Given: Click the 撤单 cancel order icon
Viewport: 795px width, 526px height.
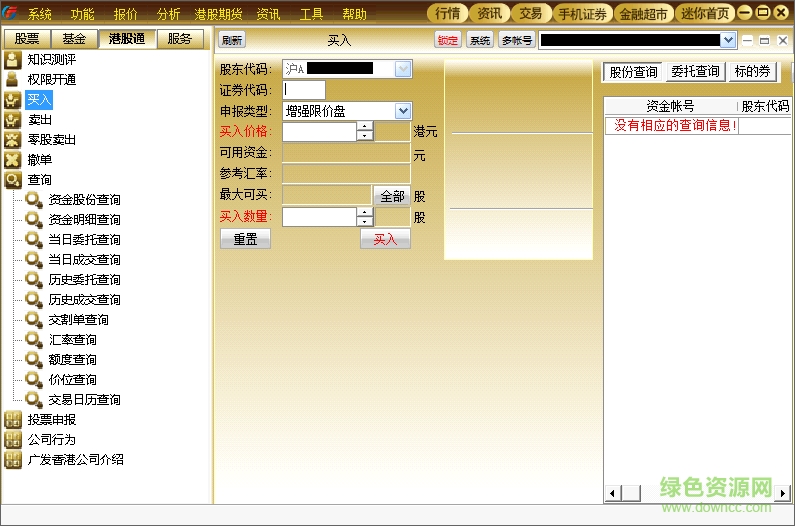Looking at the screenshot, I should [12, 160].
